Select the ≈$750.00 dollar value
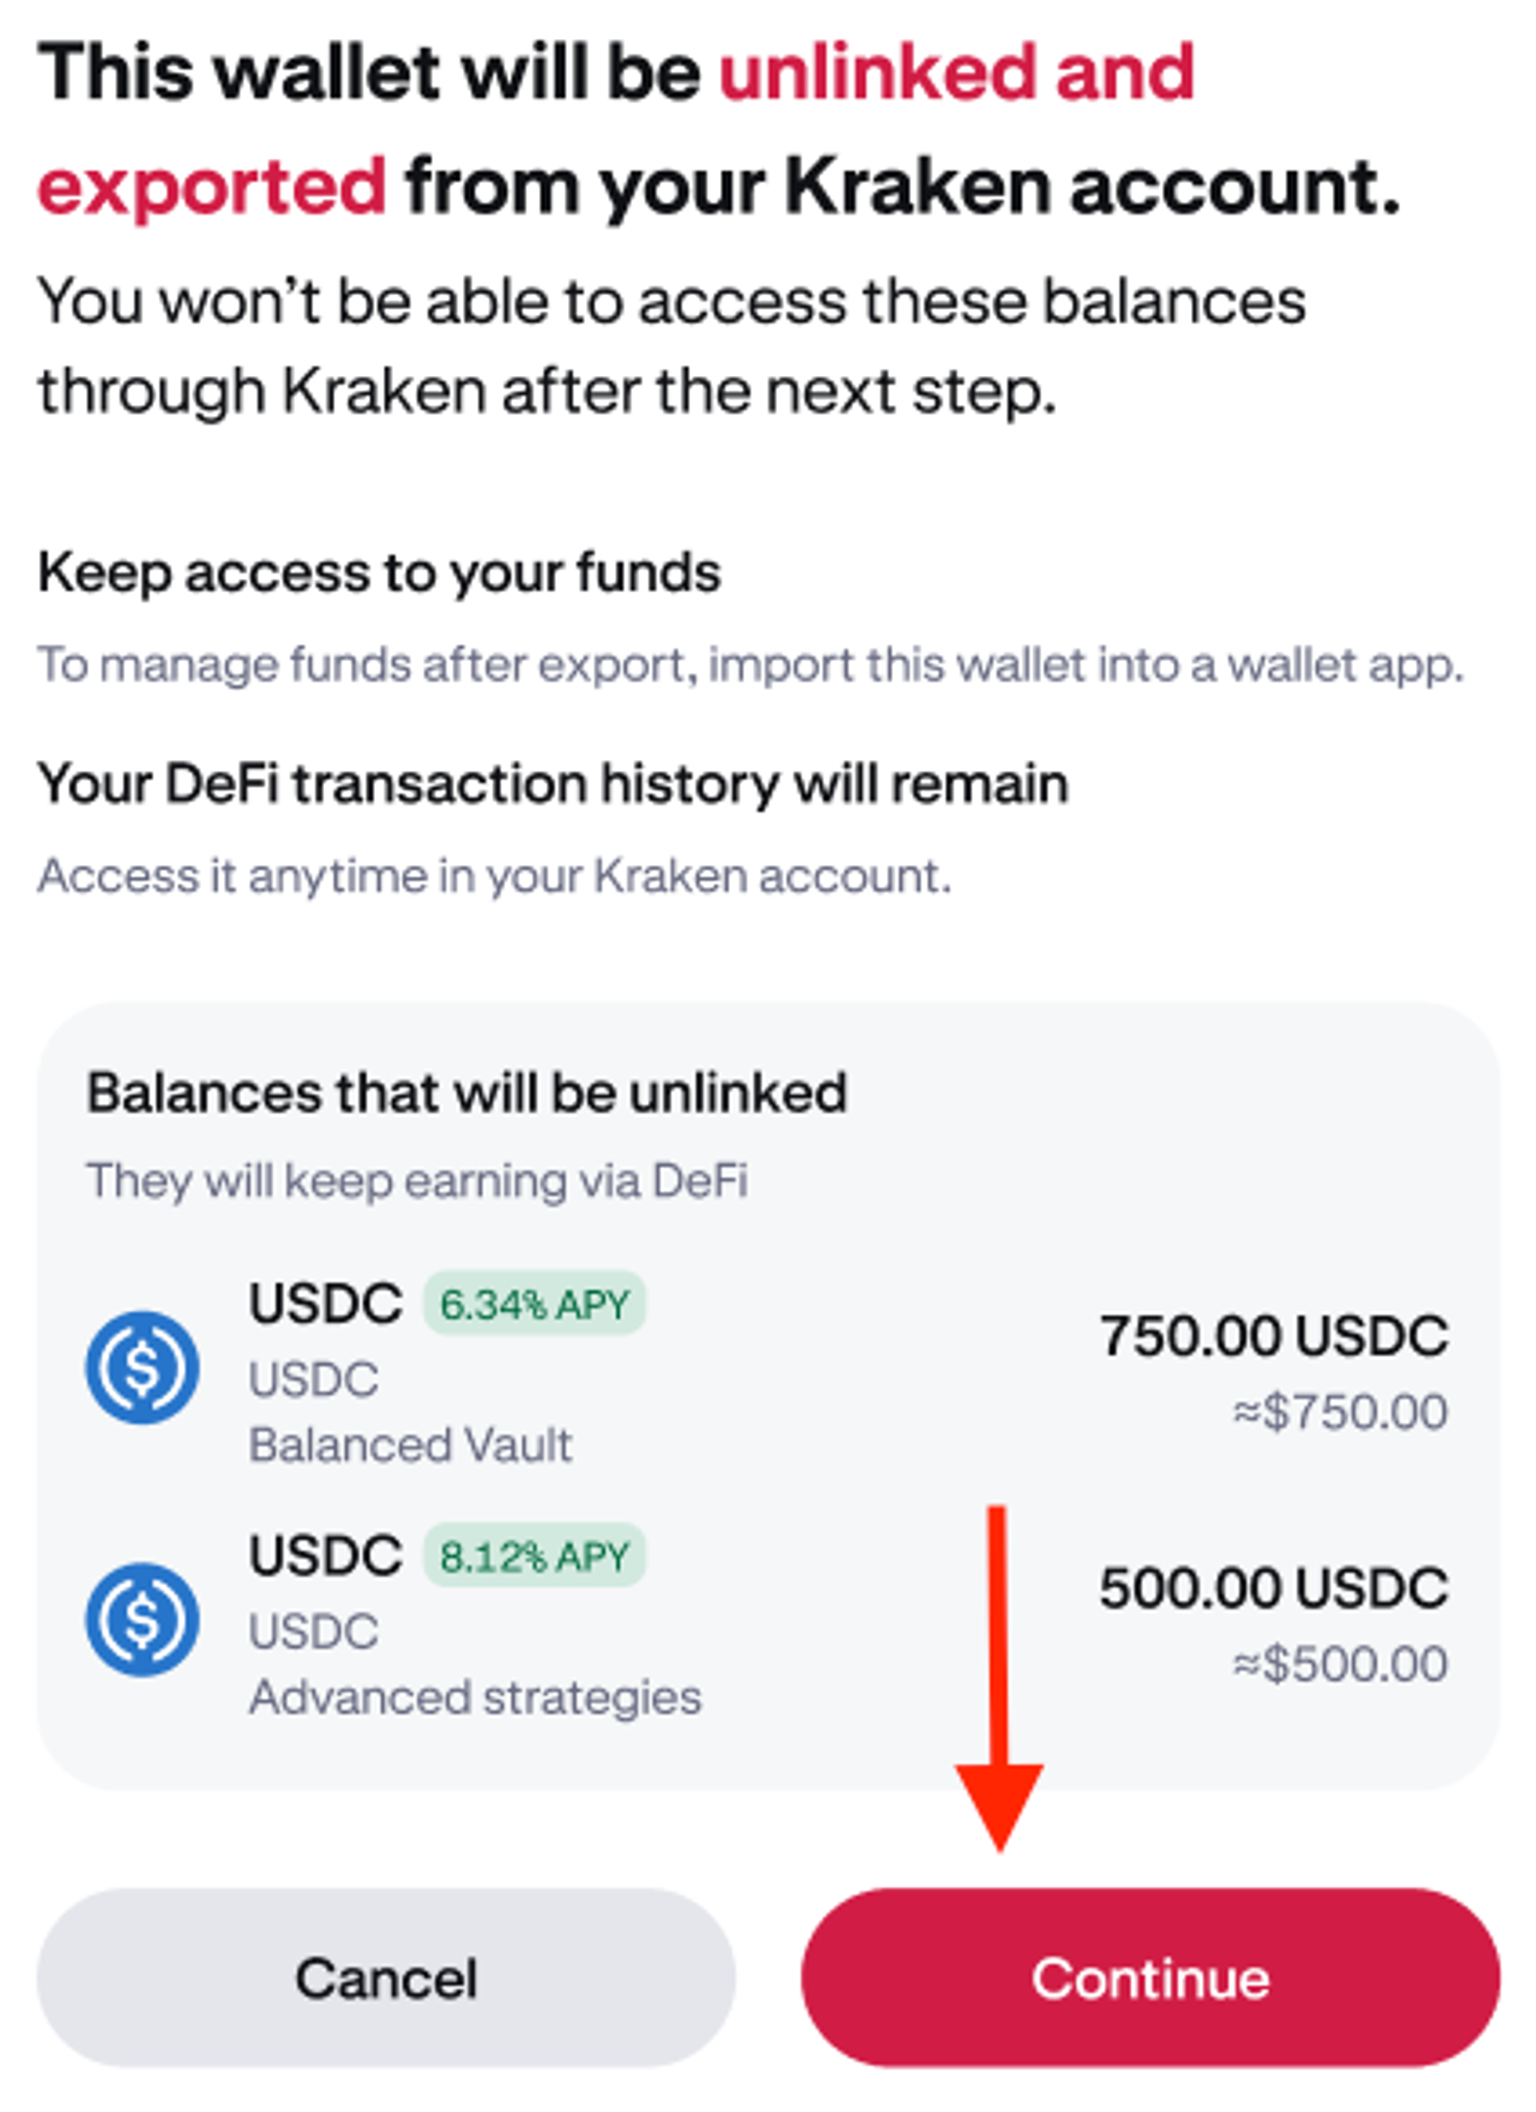 coord(1340,1412)
